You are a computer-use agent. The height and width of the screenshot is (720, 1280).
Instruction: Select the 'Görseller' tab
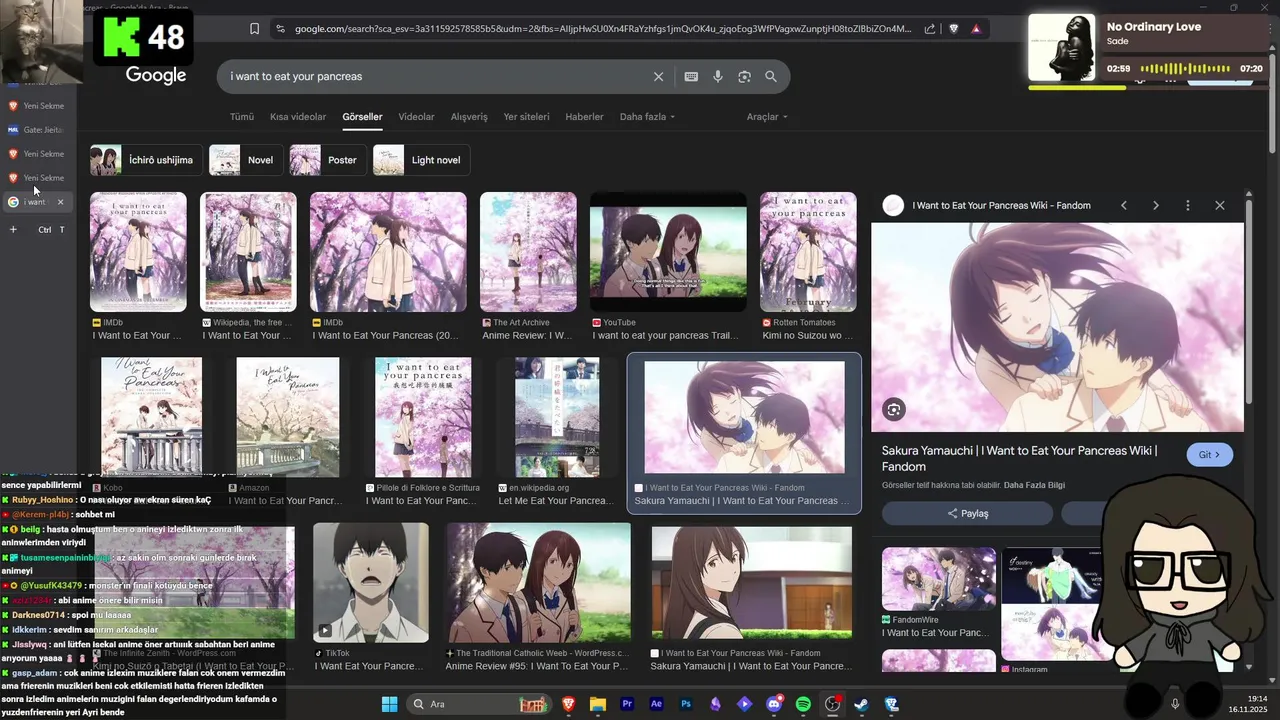click(x=362, y=117)
